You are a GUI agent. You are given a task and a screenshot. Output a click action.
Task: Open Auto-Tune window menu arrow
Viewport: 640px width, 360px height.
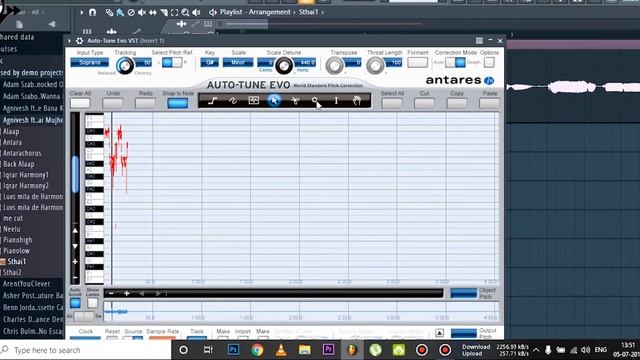[x=69, y=41]
